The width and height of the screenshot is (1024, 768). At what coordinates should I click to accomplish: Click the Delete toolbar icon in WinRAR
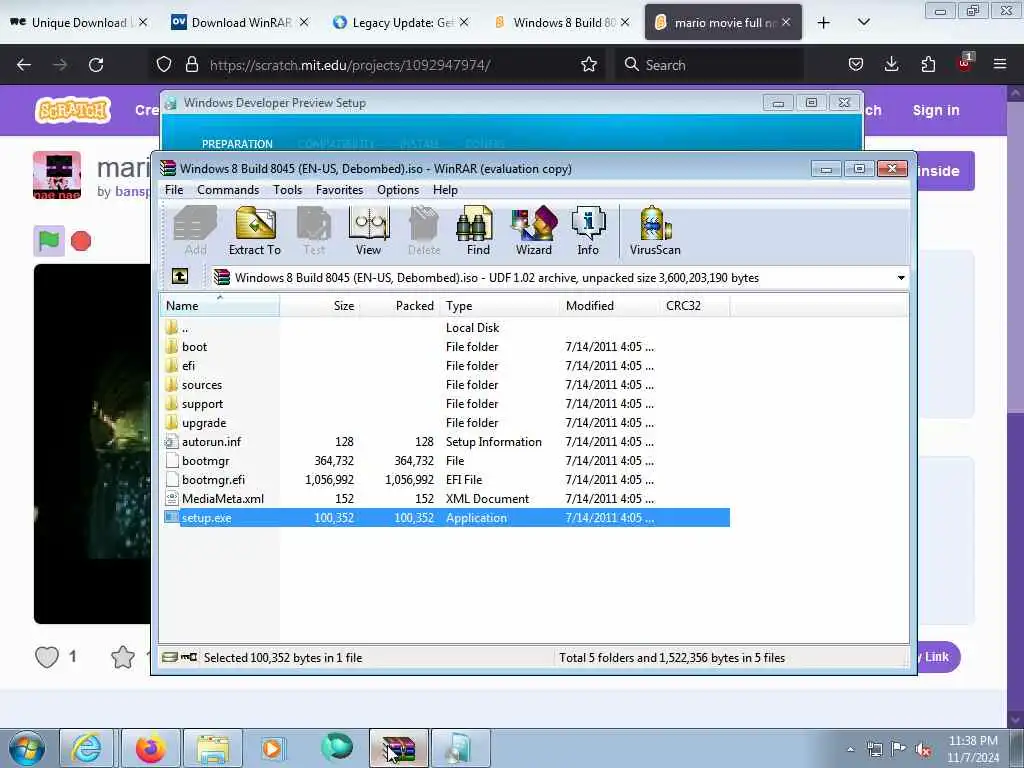(x=424, y=231)
